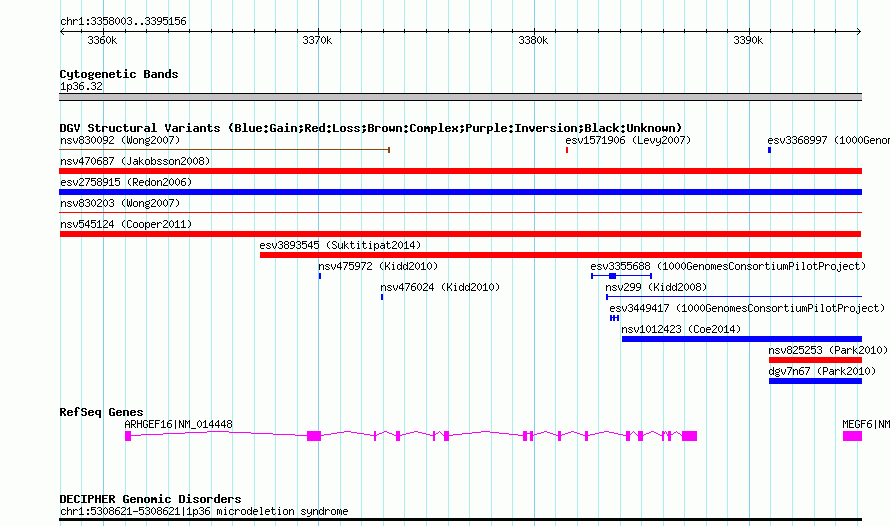Click the 3360k ruler label
Viewport: 890px width, 526px height.
(x=102, y=40)
